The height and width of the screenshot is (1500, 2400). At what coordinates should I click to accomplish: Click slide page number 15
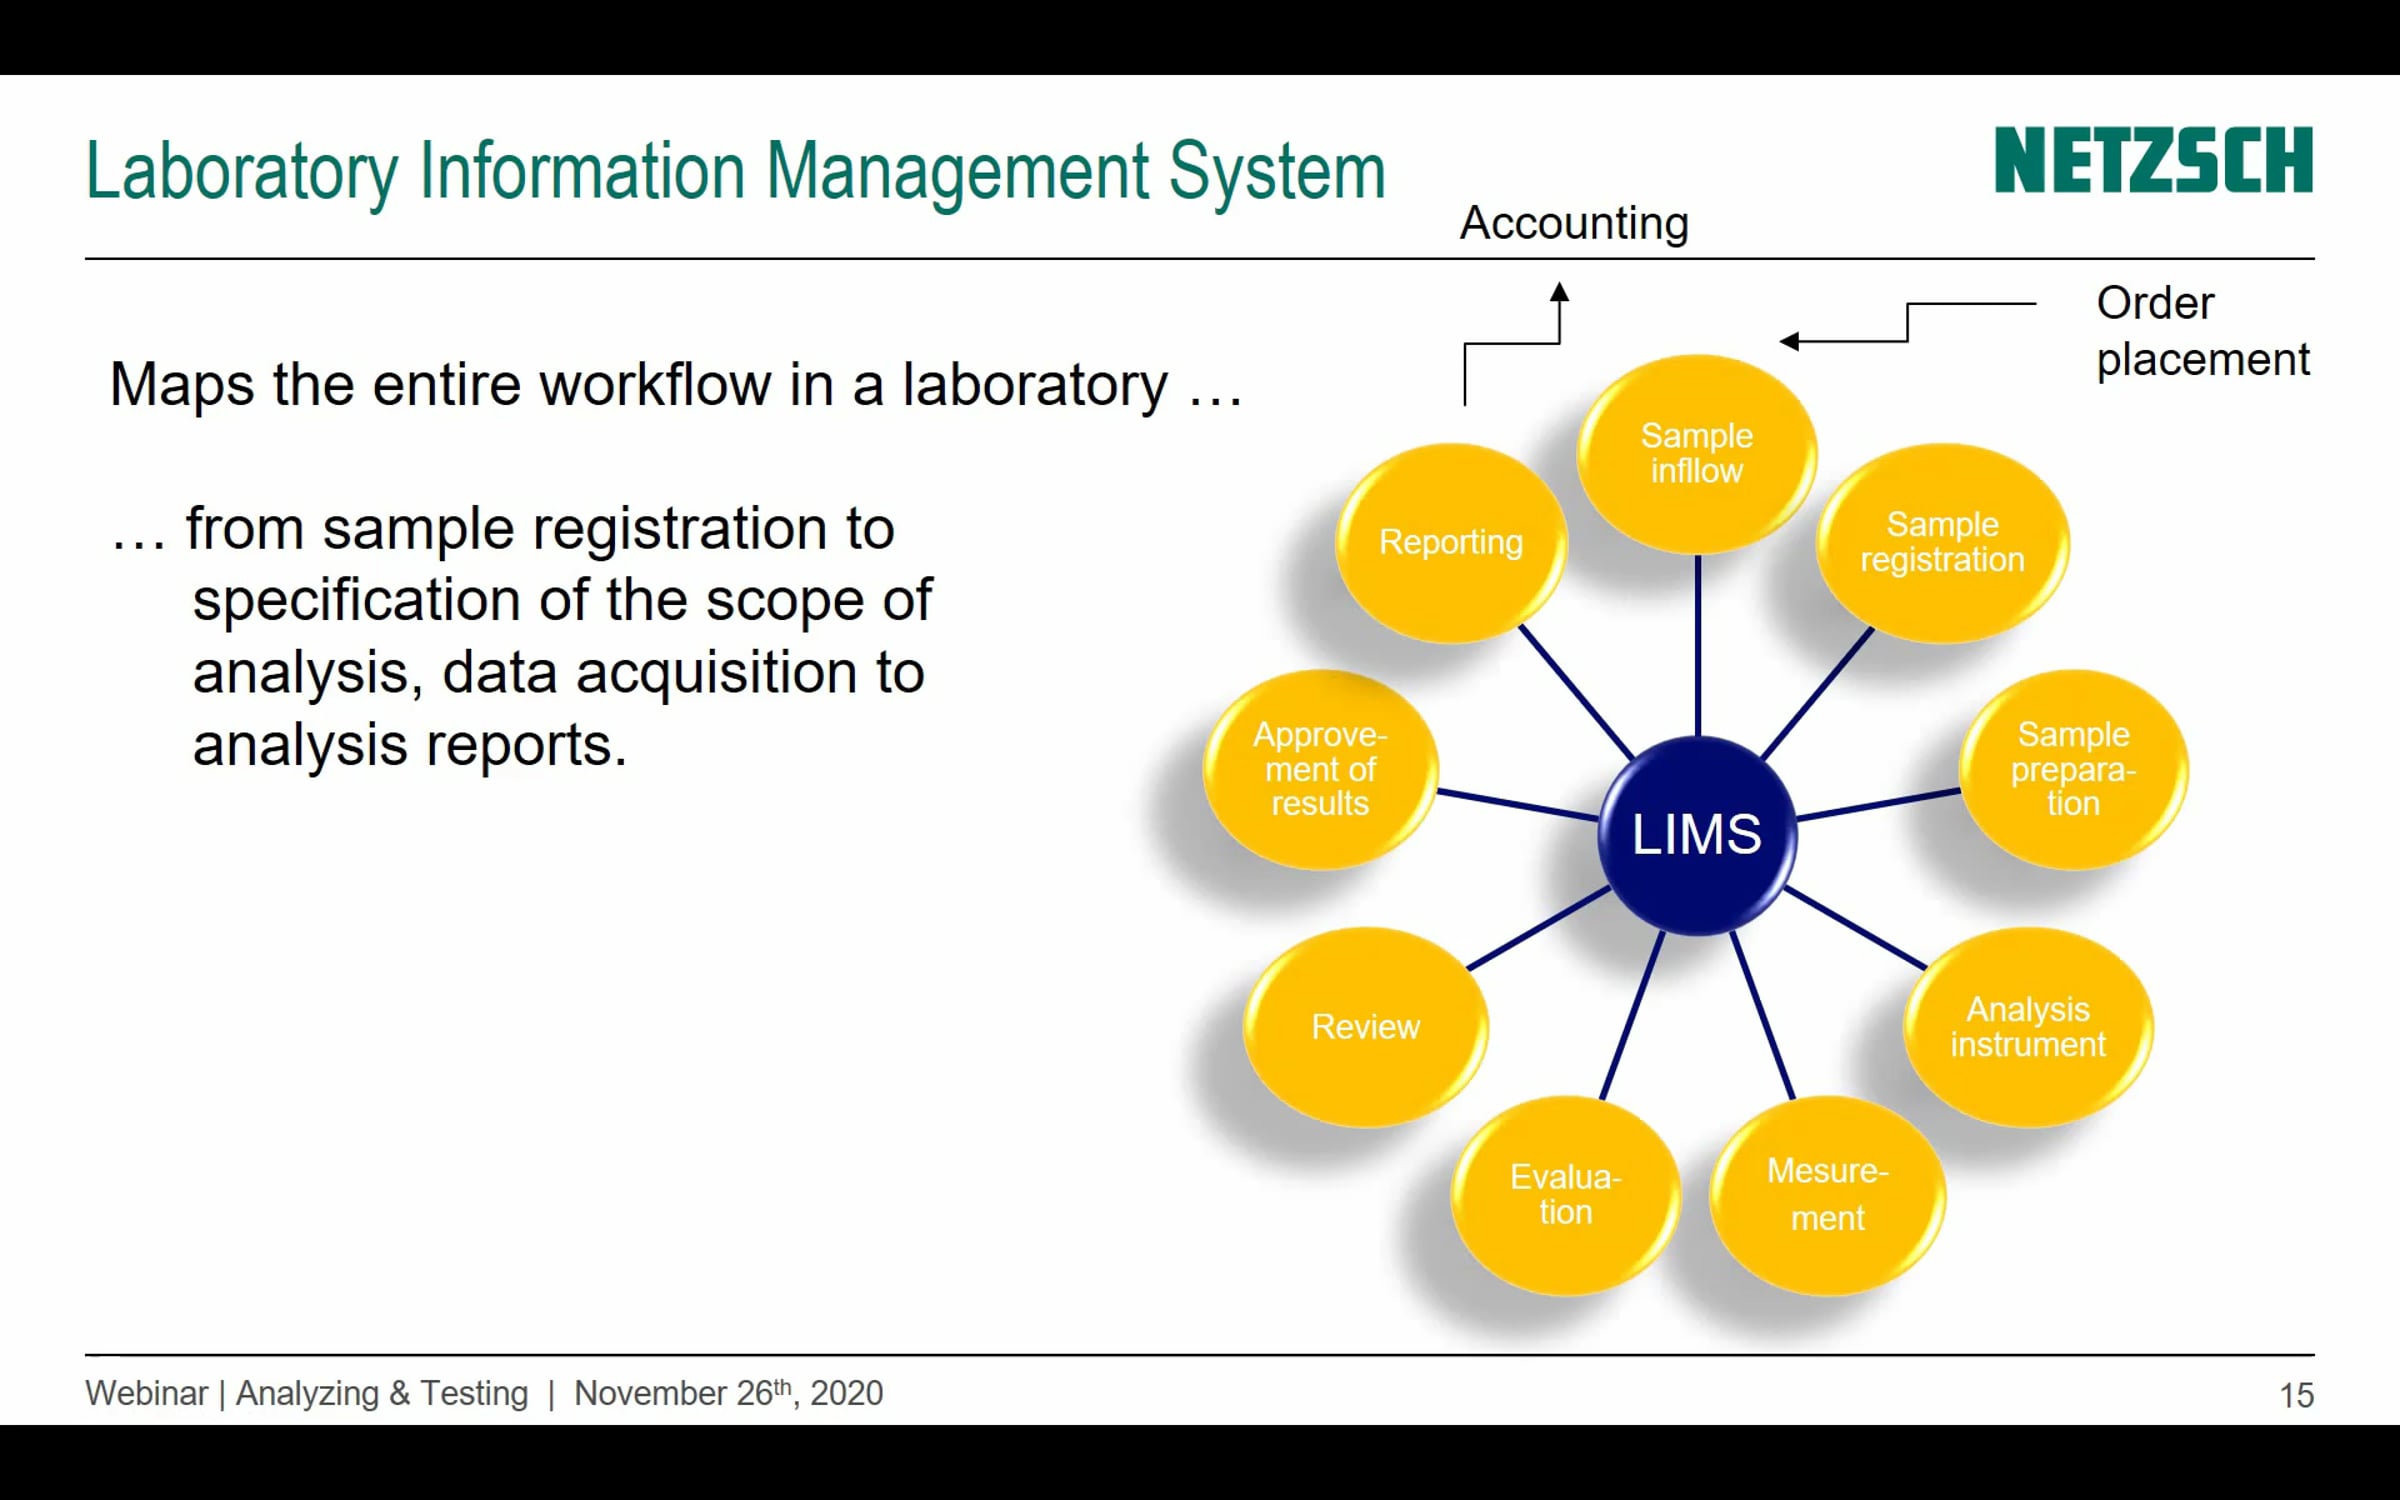click(2296, 1395)
